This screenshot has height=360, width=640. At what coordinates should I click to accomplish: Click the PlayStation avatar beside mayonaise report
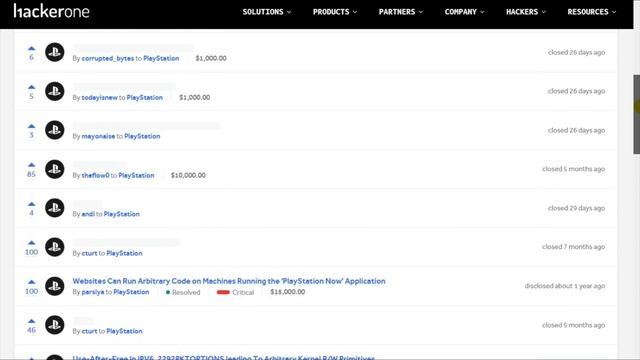[55, 130]
